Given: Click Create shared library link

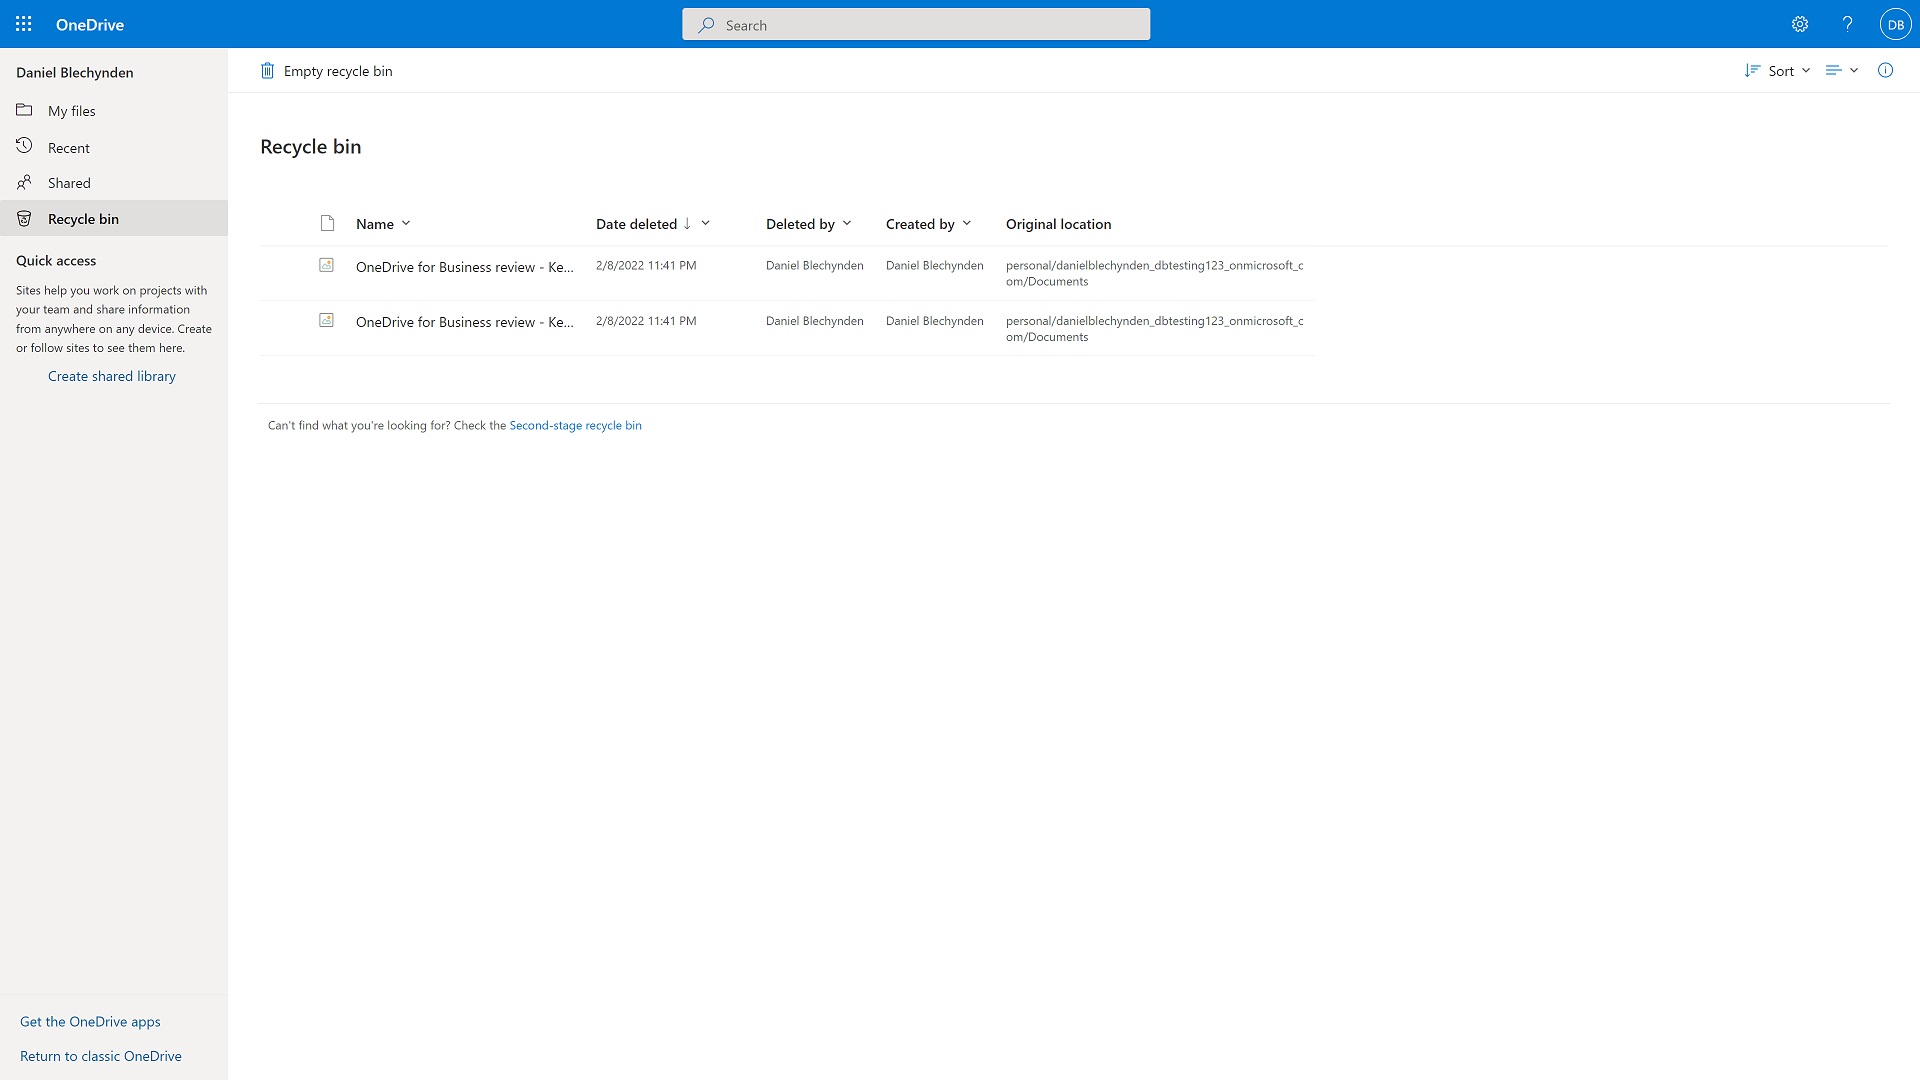Looking at the screenshot, I should click(x=112, y=375).
